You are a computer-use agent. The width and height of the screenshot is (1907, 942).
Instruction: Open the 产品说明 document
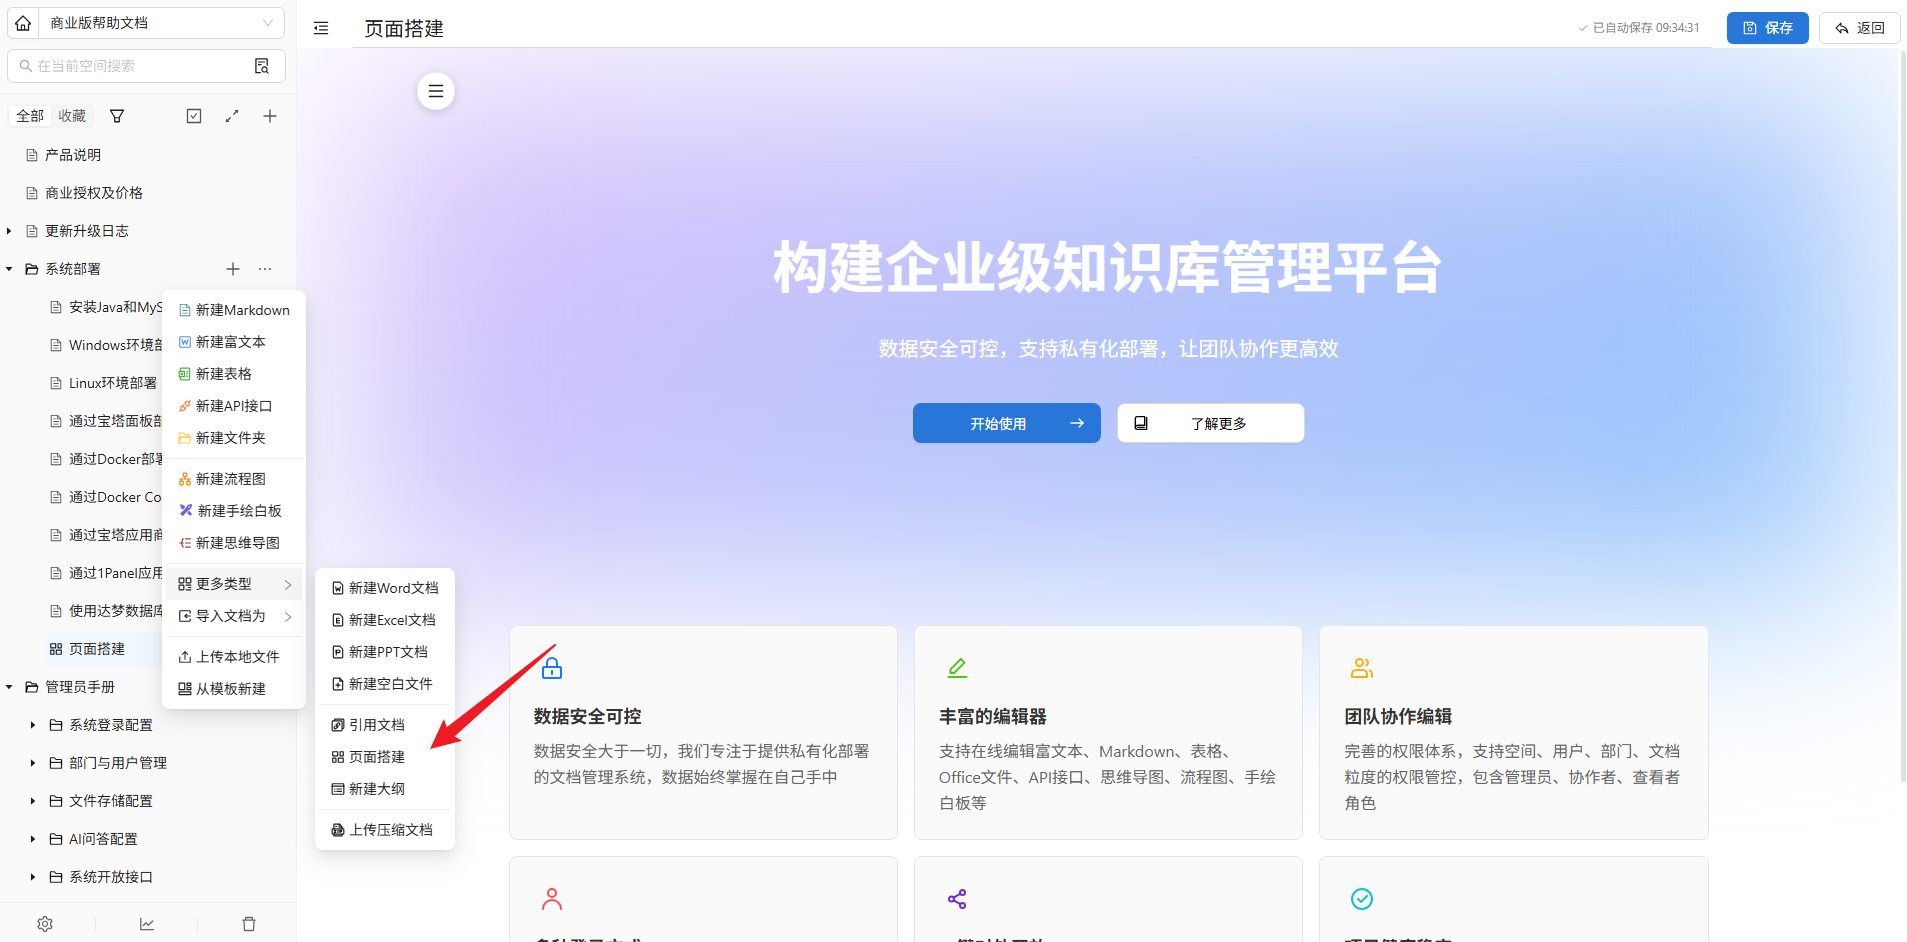tap(73, 155)
